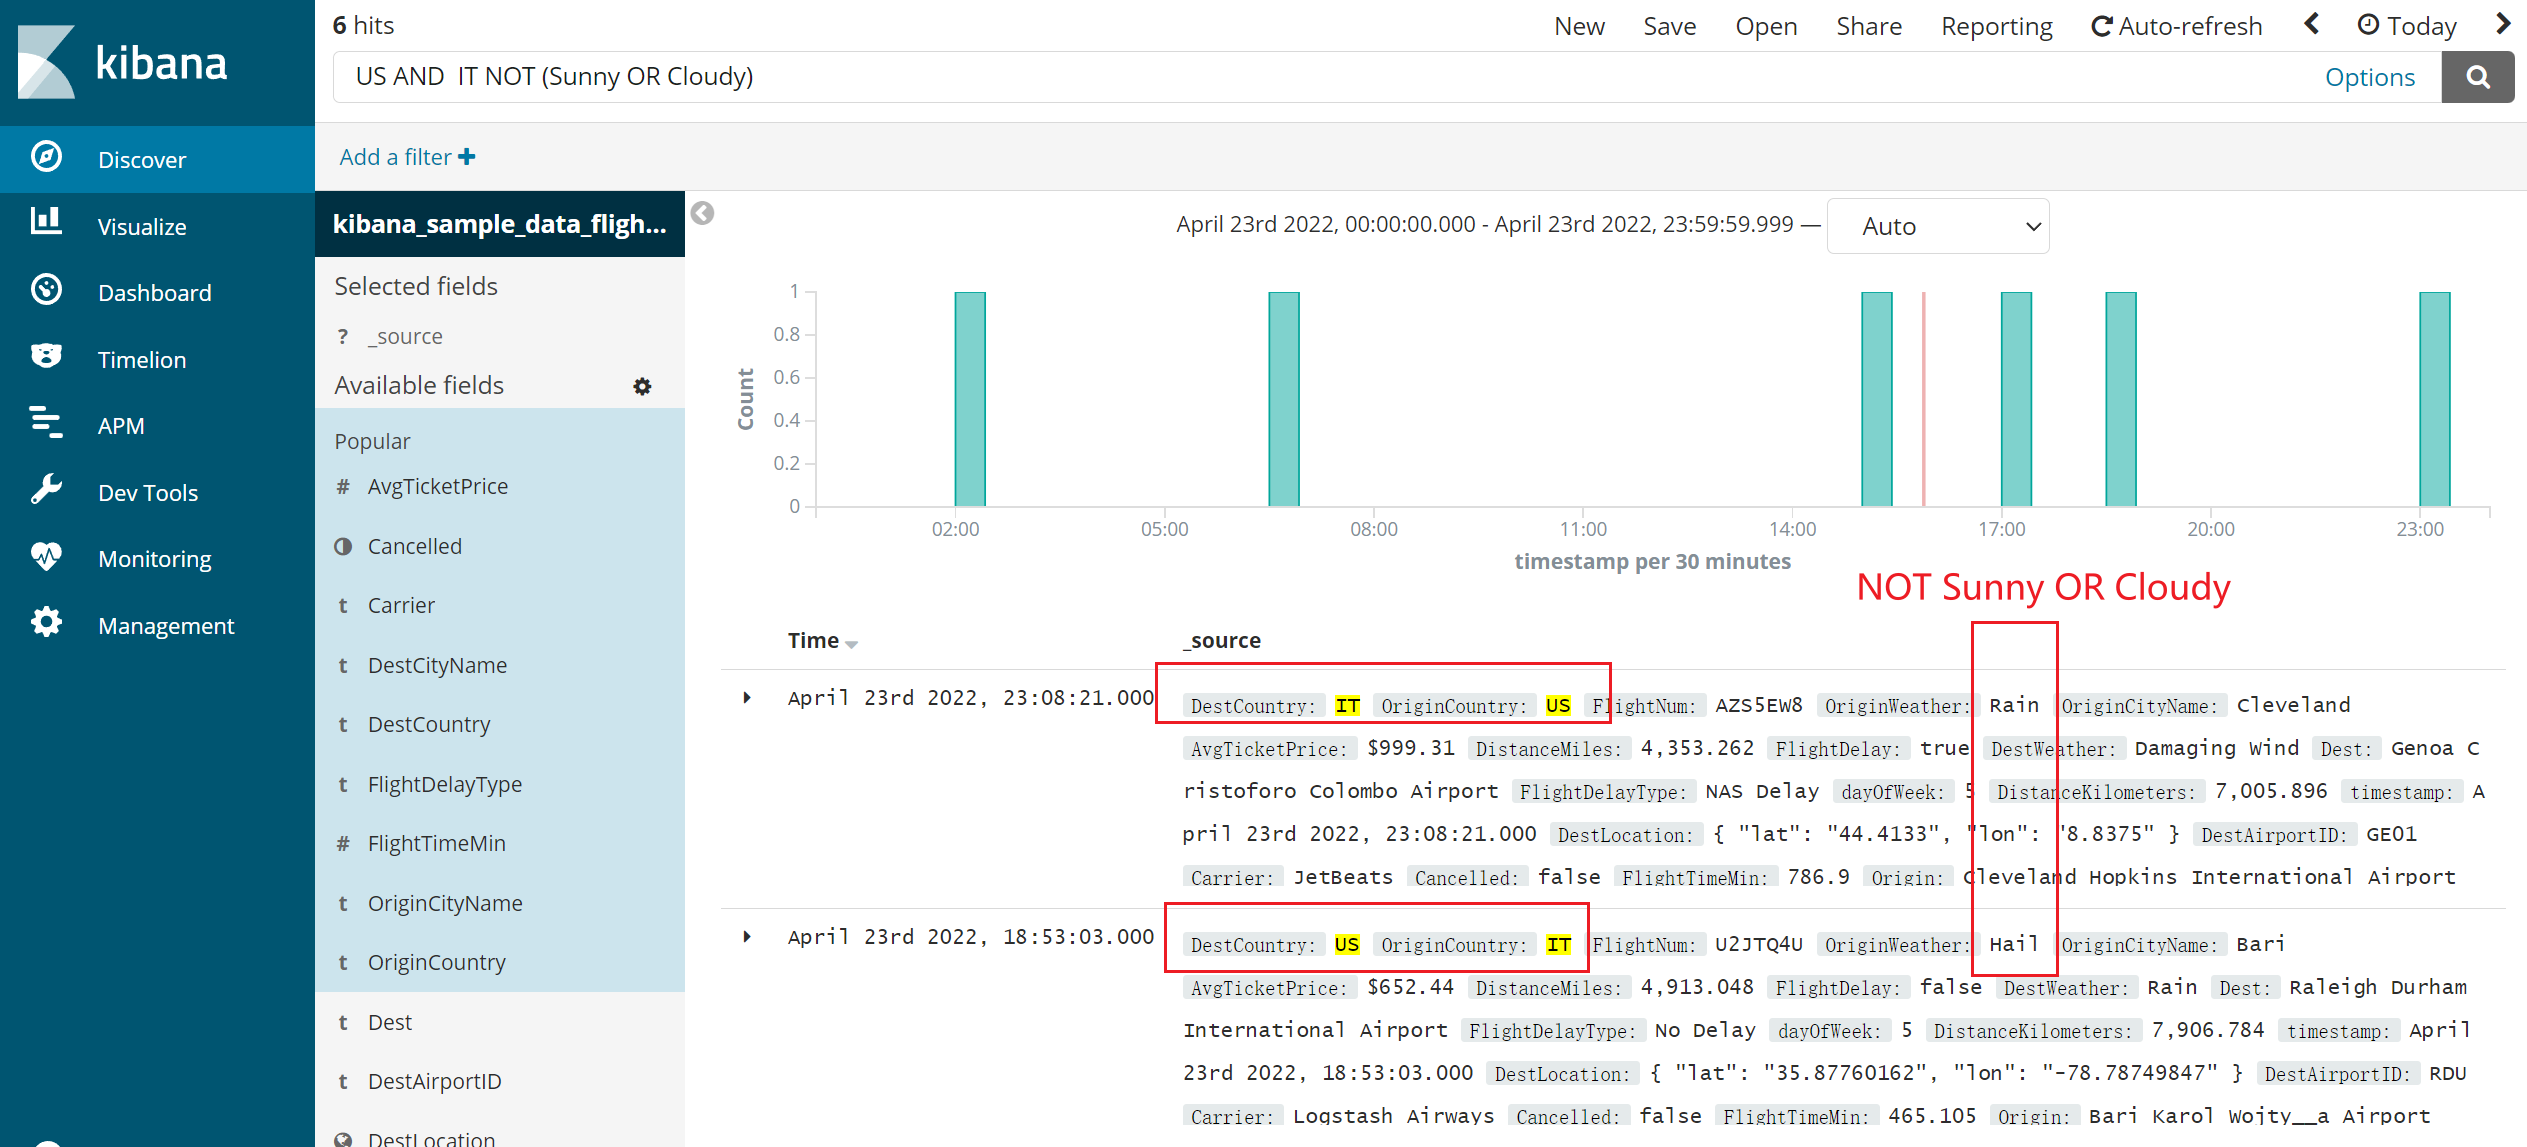Click the Dashboard gauge icon
The width and height of the screenshot is (2527, 1147).
pos(46,291)
